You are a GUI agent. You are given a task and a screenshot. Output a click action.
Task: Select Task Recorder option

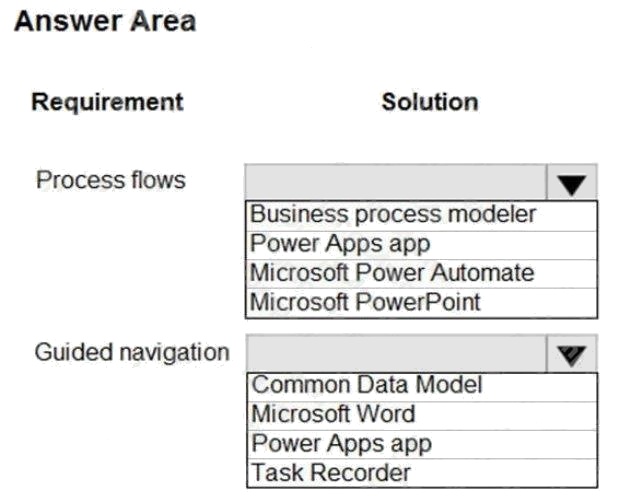tap(422, 473)
